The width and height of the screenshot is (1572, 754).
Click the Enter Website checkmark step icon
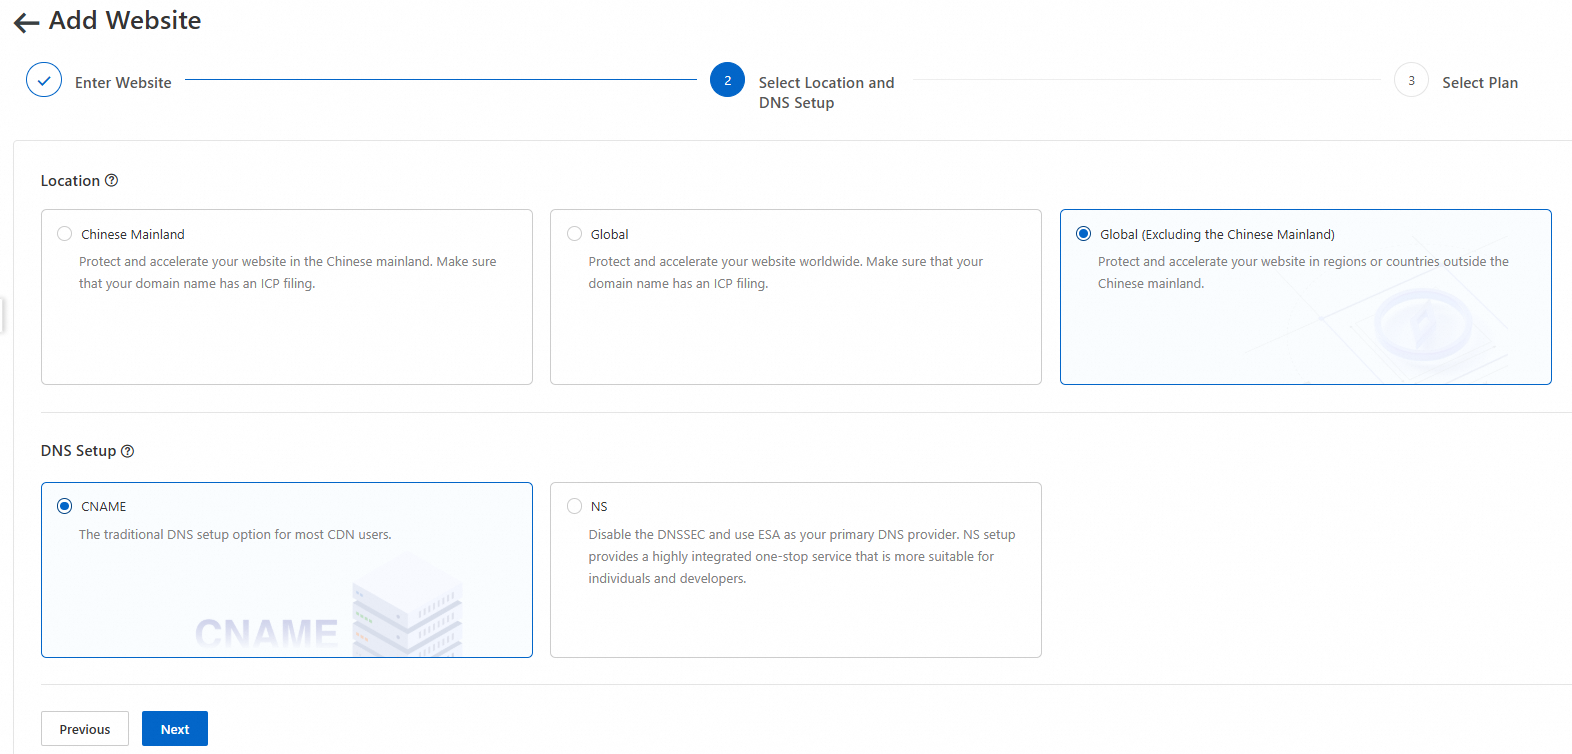tap(44, 80)
